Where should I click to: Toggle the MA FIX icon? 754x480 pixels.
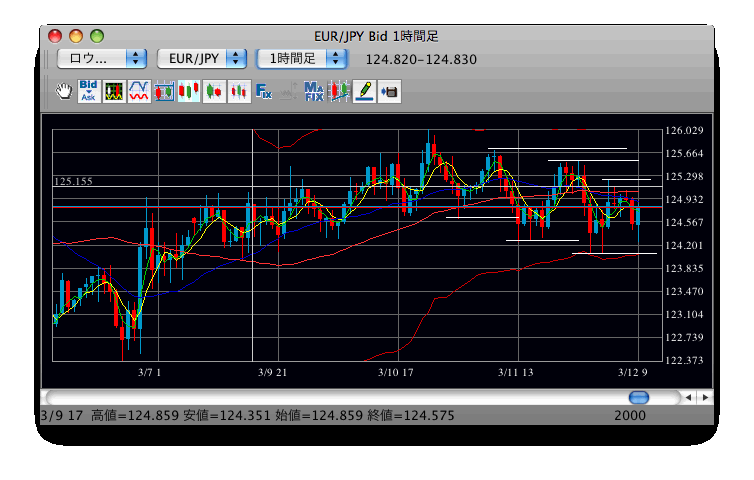(314, 91)
